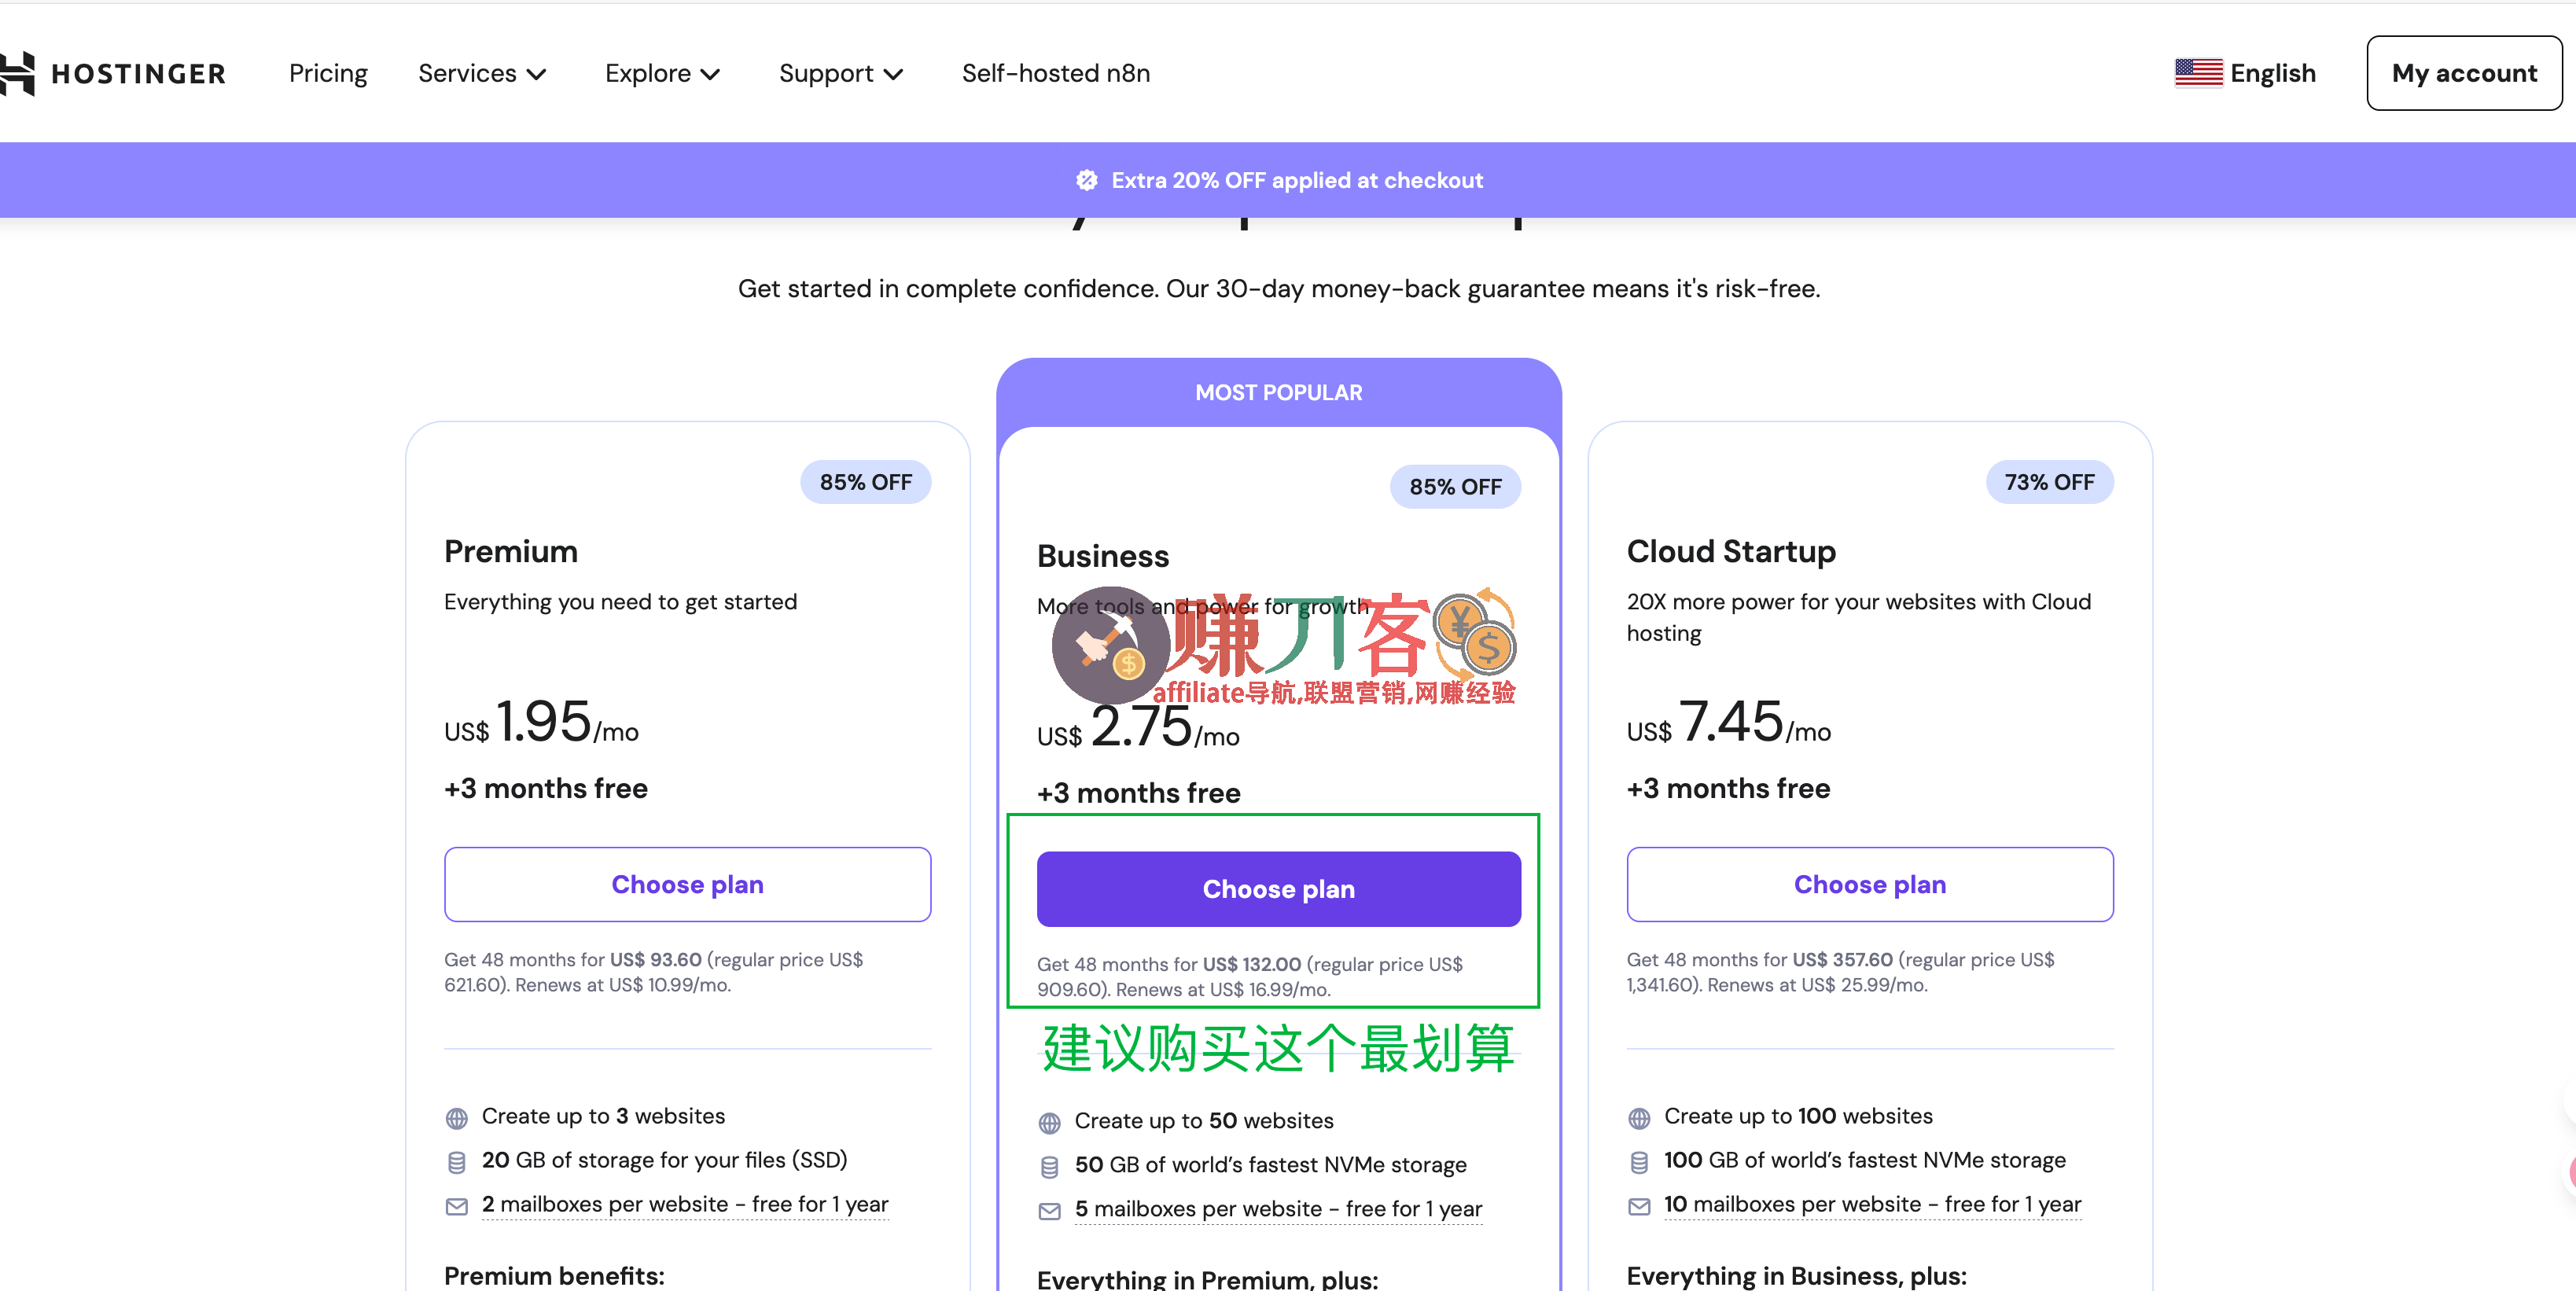
Task: Open the Explore dropdown
Action: point(661,72)
